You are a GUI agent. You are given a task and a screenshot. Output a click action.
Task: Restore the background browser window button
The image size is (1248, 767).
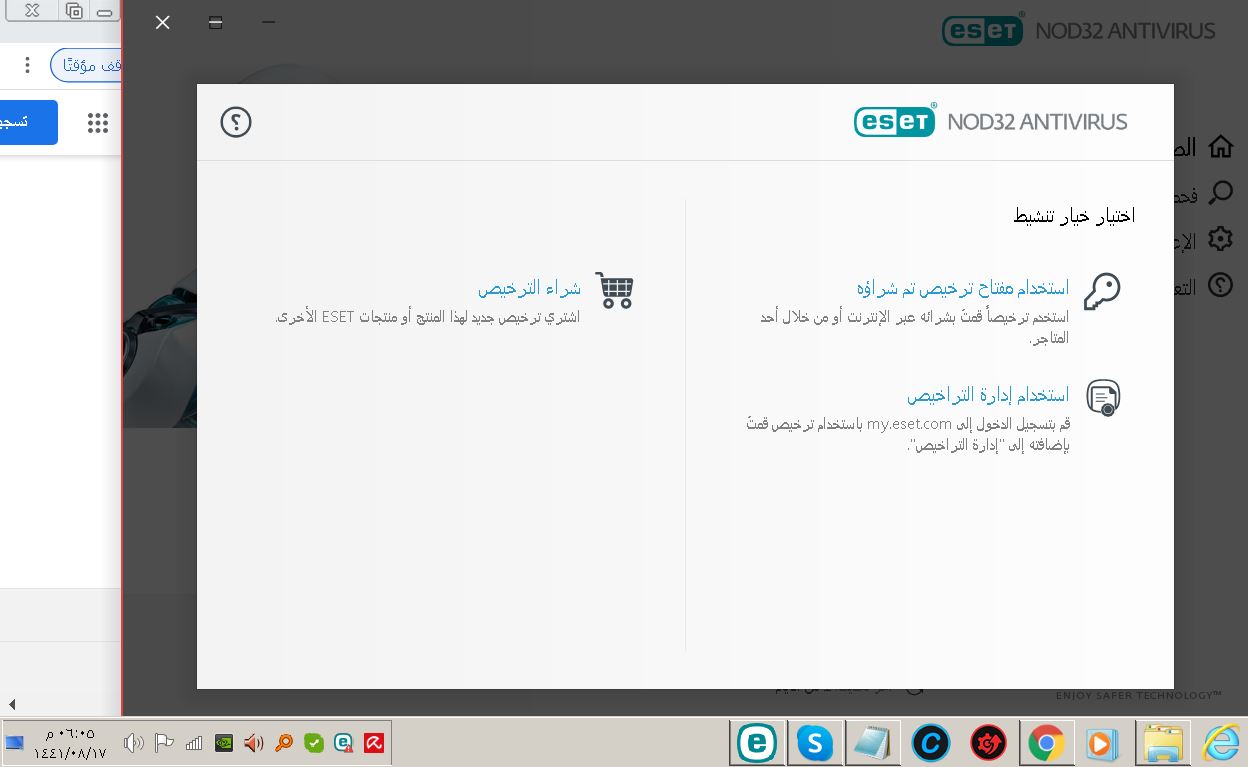point(73,11)
